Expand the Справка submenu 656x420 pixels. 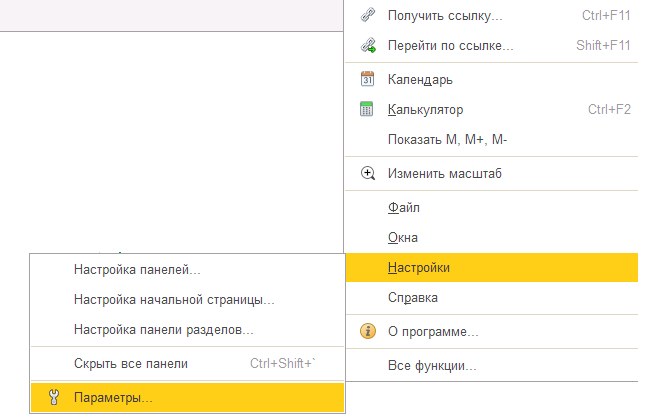coord(492,297)
